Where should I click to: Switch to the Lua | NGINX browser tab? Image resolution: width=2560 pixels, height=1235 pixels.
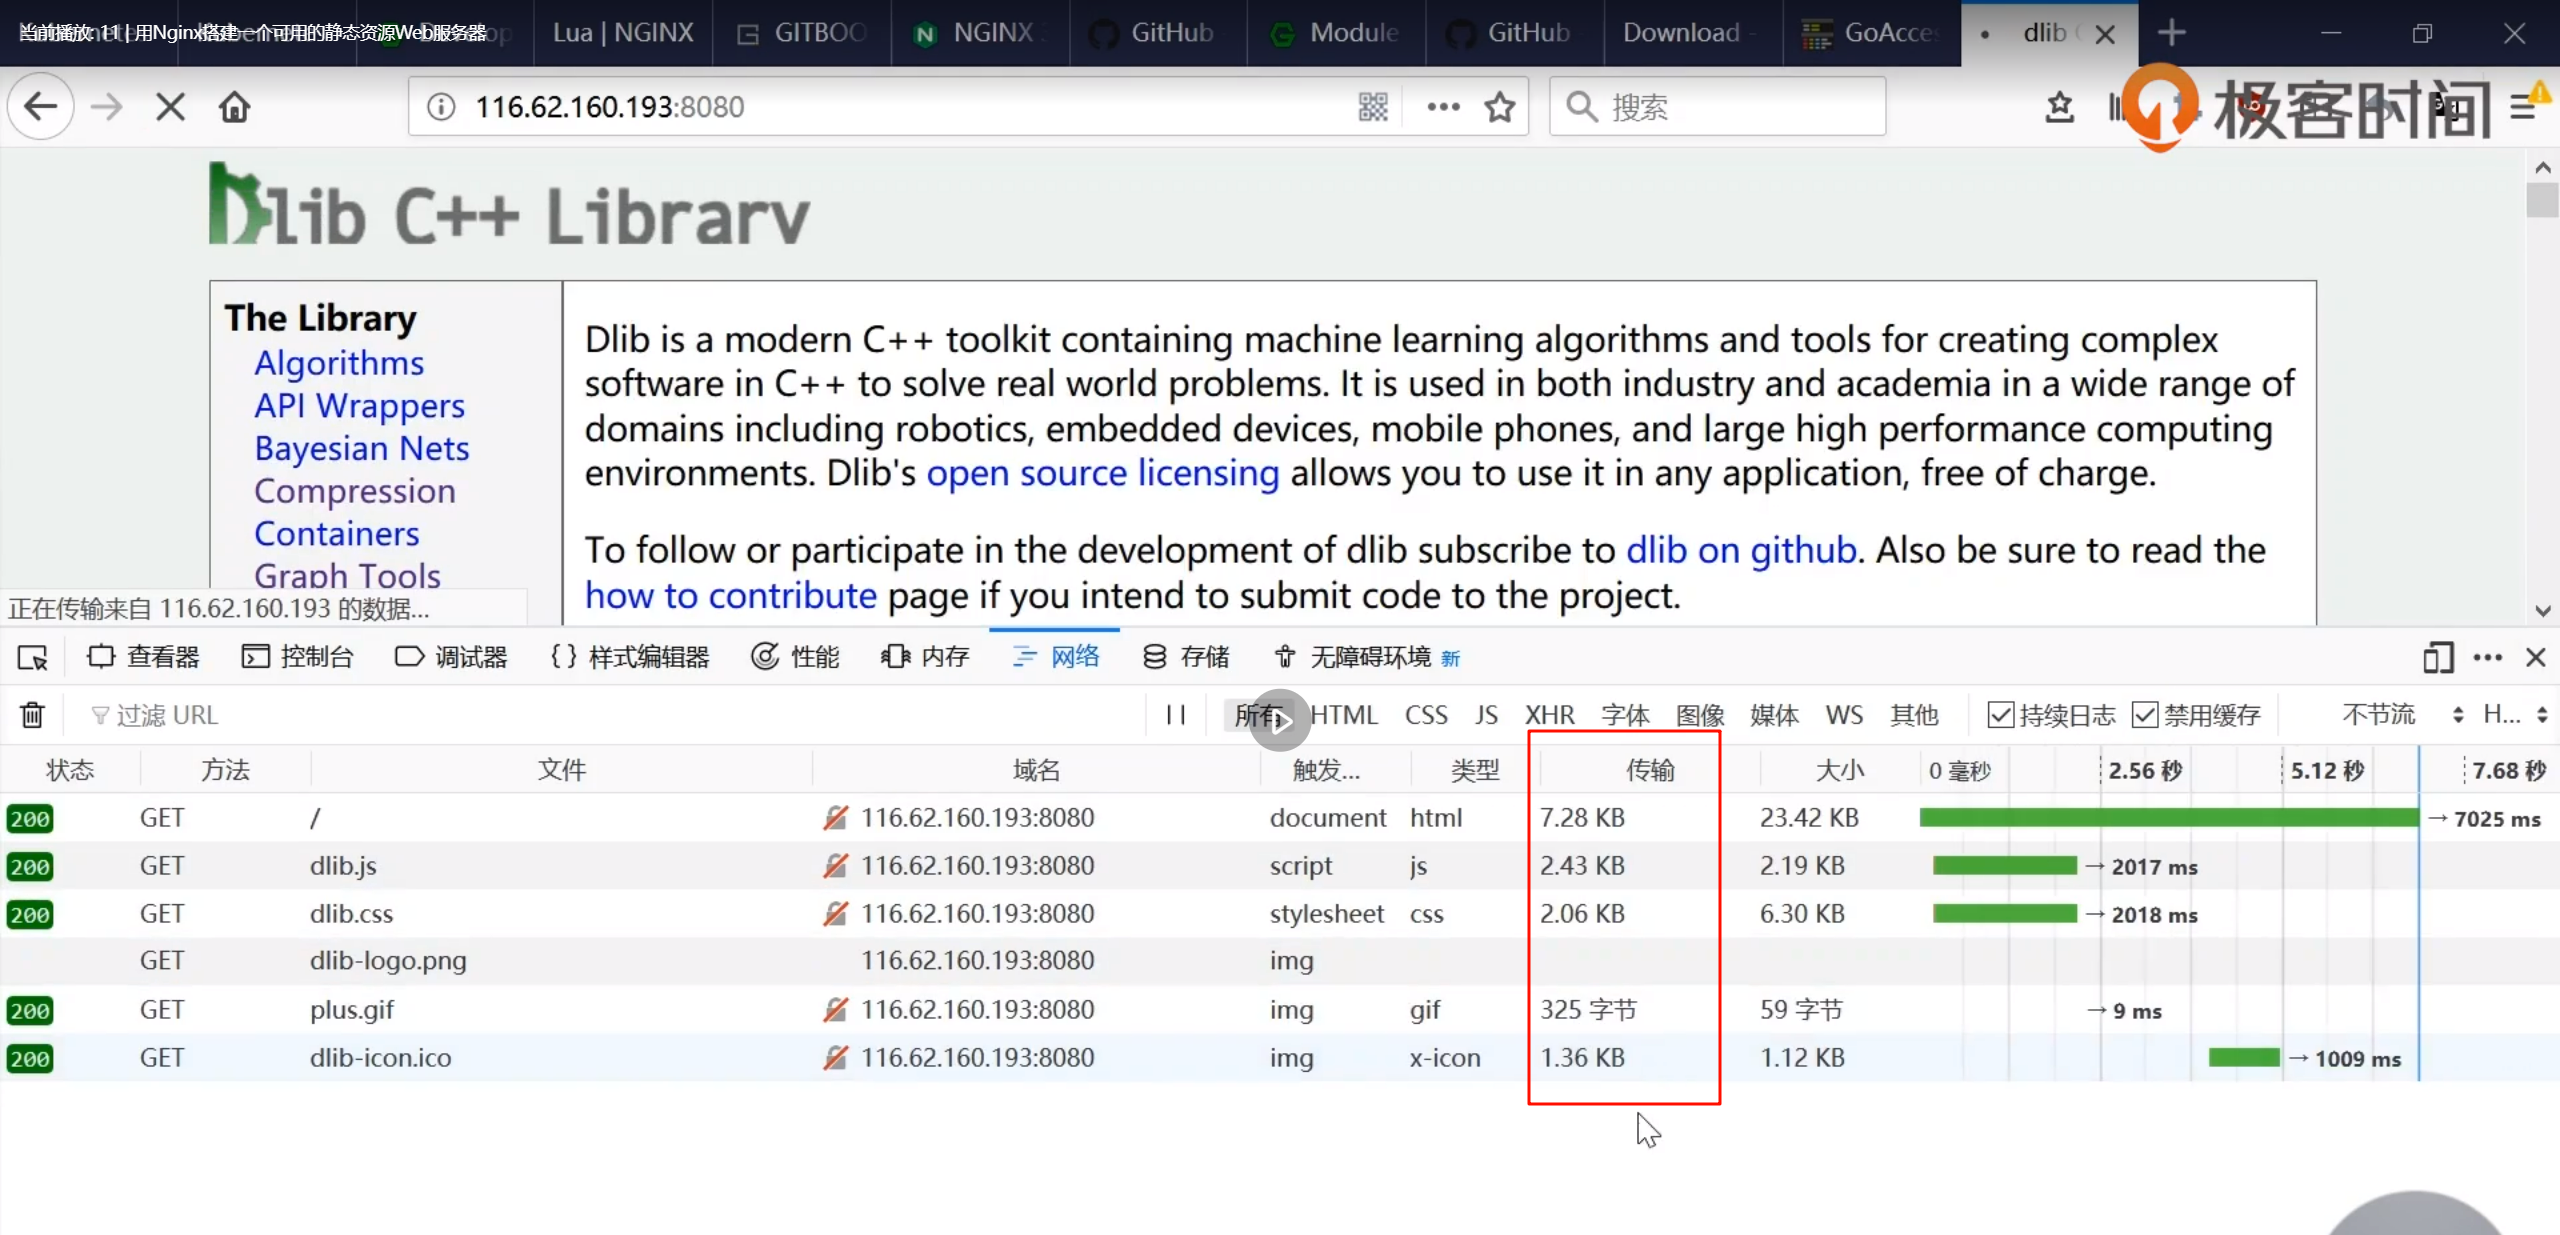point(623,33)
